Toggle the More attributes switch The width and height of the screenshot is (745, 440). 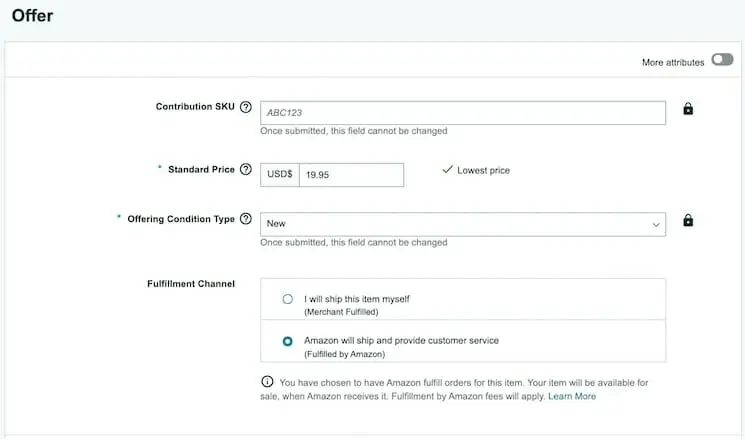tap(722, 60)
